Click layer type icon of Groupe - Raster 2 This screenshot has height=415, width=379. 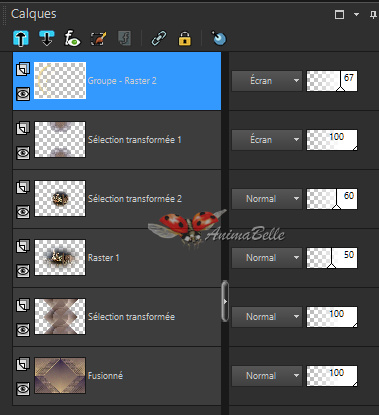[x=23, y=69]
